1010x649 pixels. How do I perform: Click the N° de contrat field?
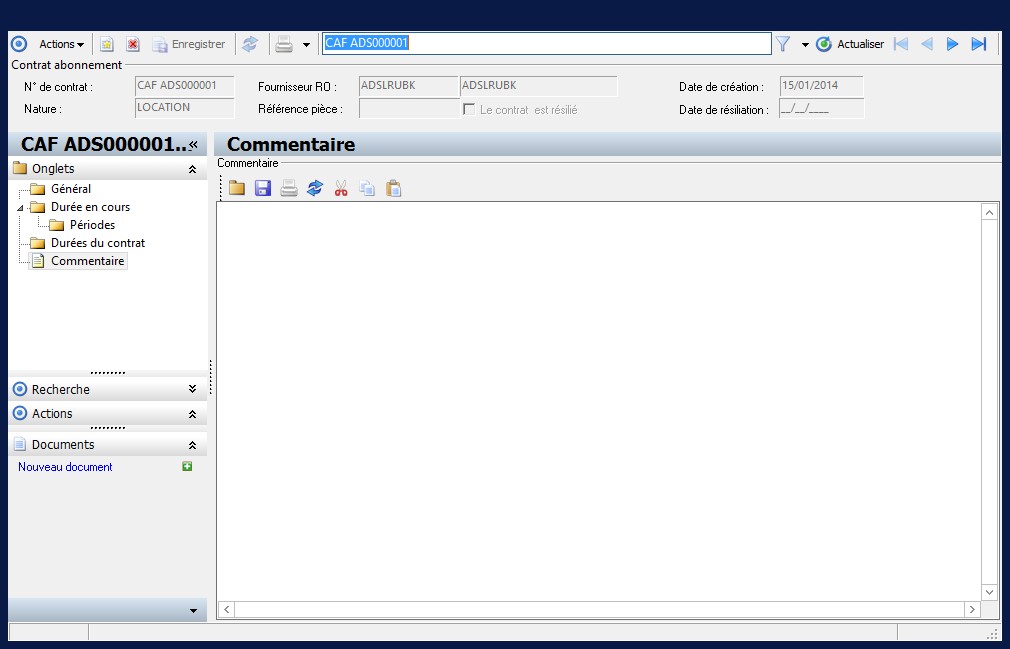pyautogui.click(x=185, y=86)
